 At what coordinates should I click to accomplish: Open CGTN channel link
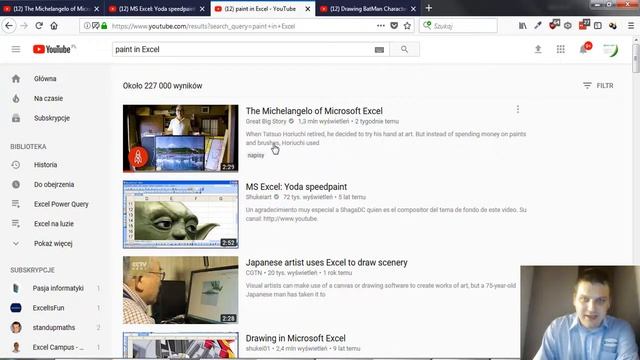click(254, 273)
